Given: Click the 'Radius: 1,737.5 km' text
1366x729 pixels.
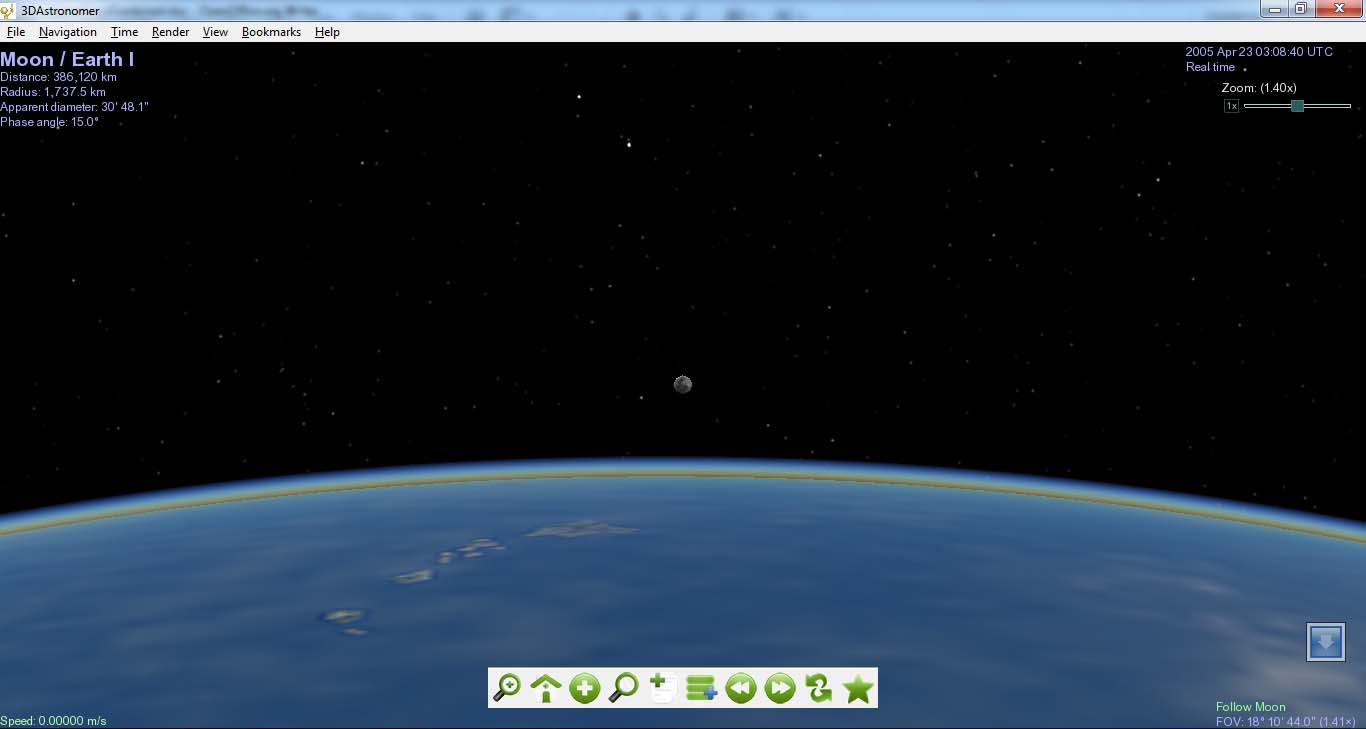Looking at the screenshot, I should [x=53, y=92].
